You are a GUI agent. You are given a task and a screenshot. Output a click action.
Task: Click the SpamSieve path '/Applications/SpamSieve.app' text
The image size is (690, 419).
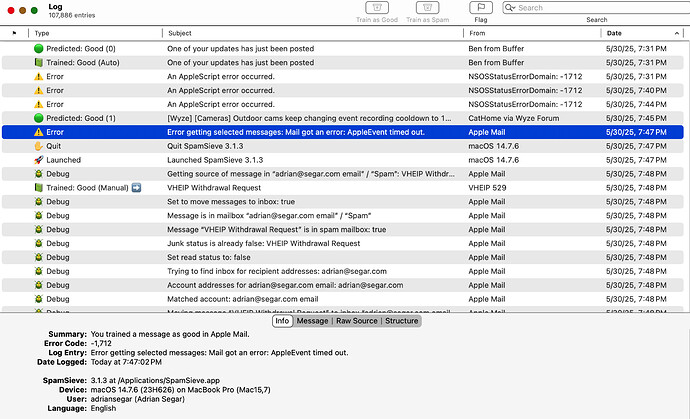[x=169, y=380]
